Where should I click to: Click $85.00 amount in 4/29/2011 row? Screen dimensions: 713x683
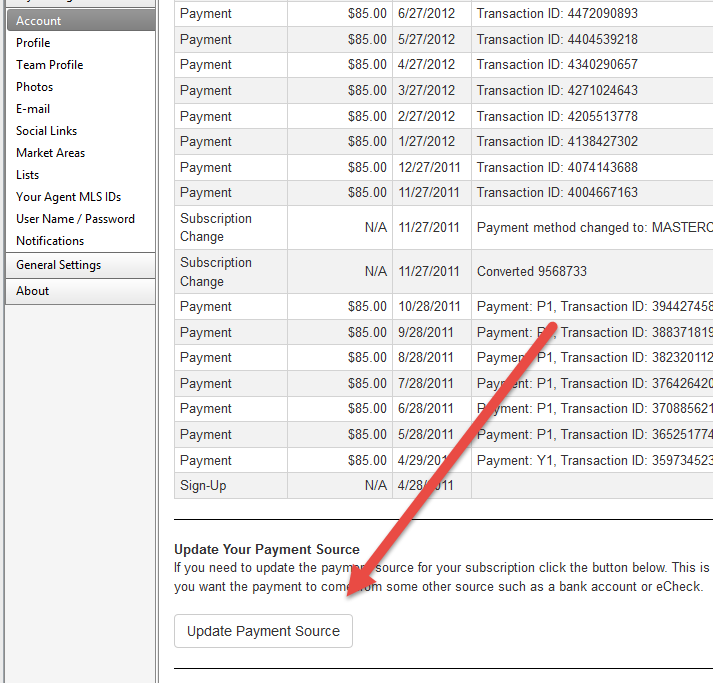click(x=367, y=460)
